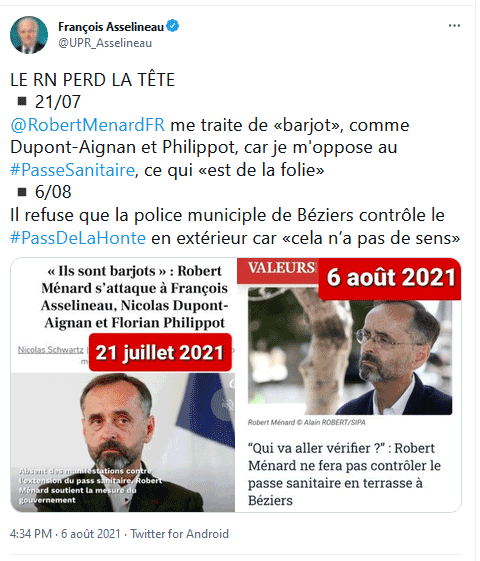The width and height of the screenshot is (480, 561).
Task: Open the #PasseSanitaire hashtag
Action: click(x=73, y=170)
